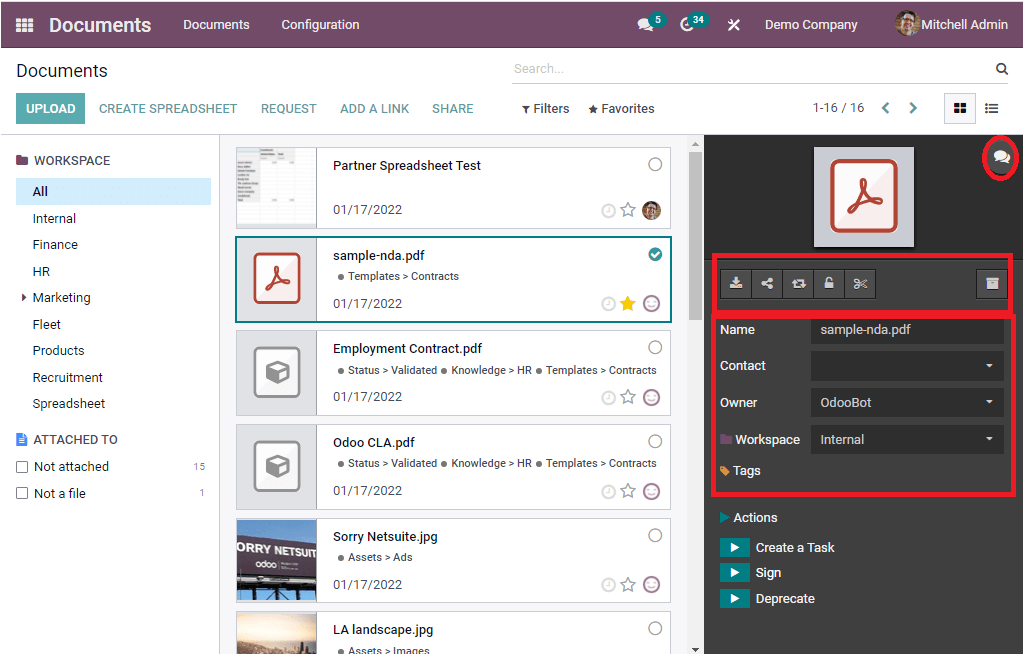Open the Contact dropdown
This screenshot has height=655, width=1024.
tap(907, 366)
